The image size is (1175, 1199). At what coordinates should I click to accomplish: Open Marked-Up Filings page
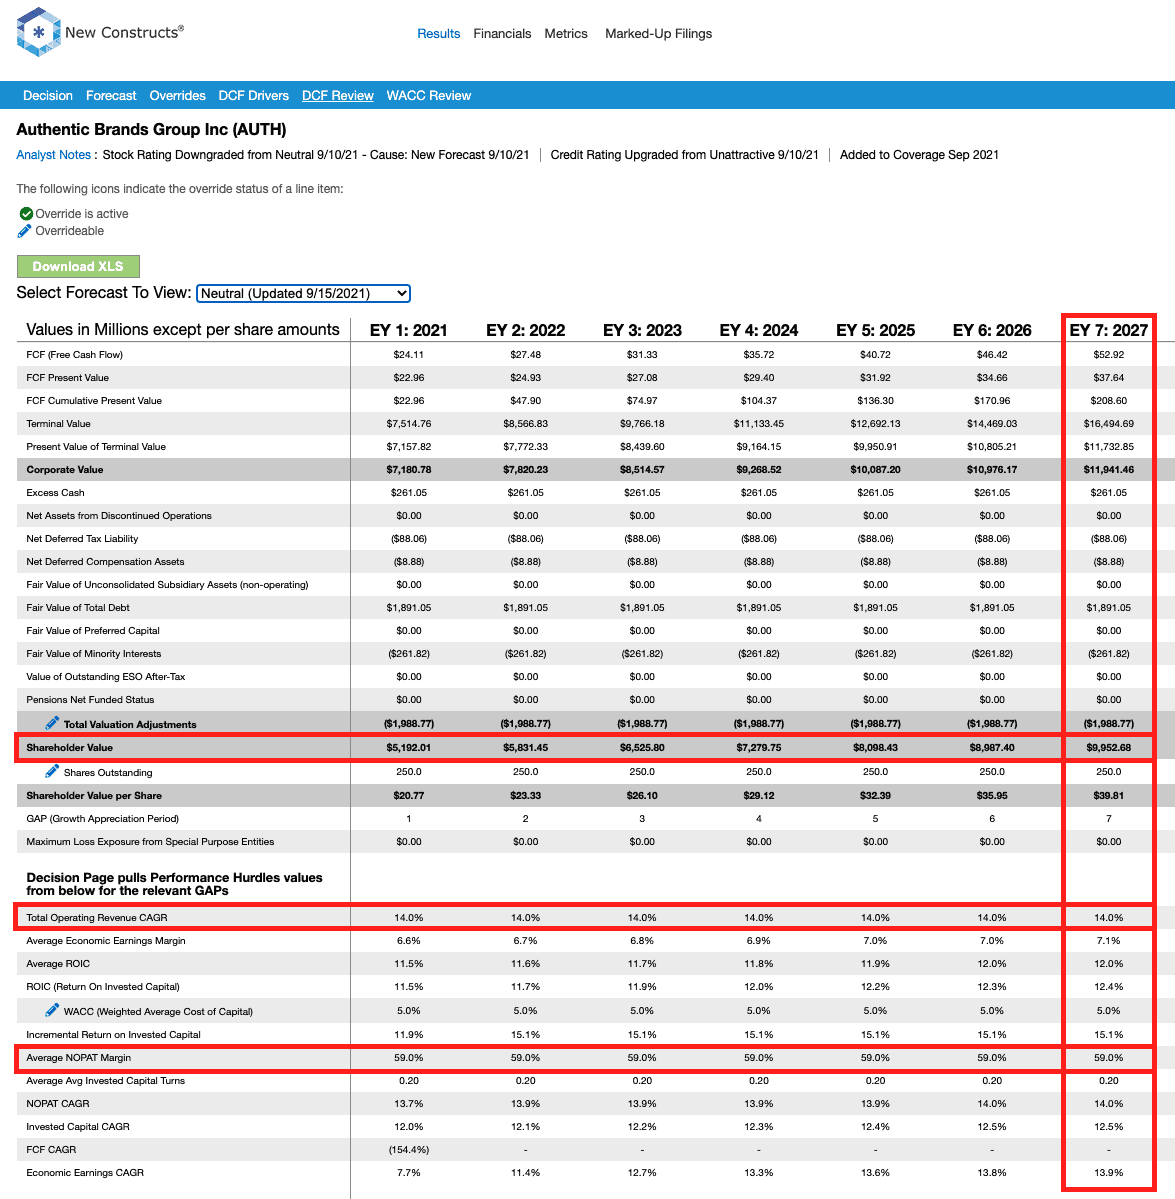click(658, 34)
